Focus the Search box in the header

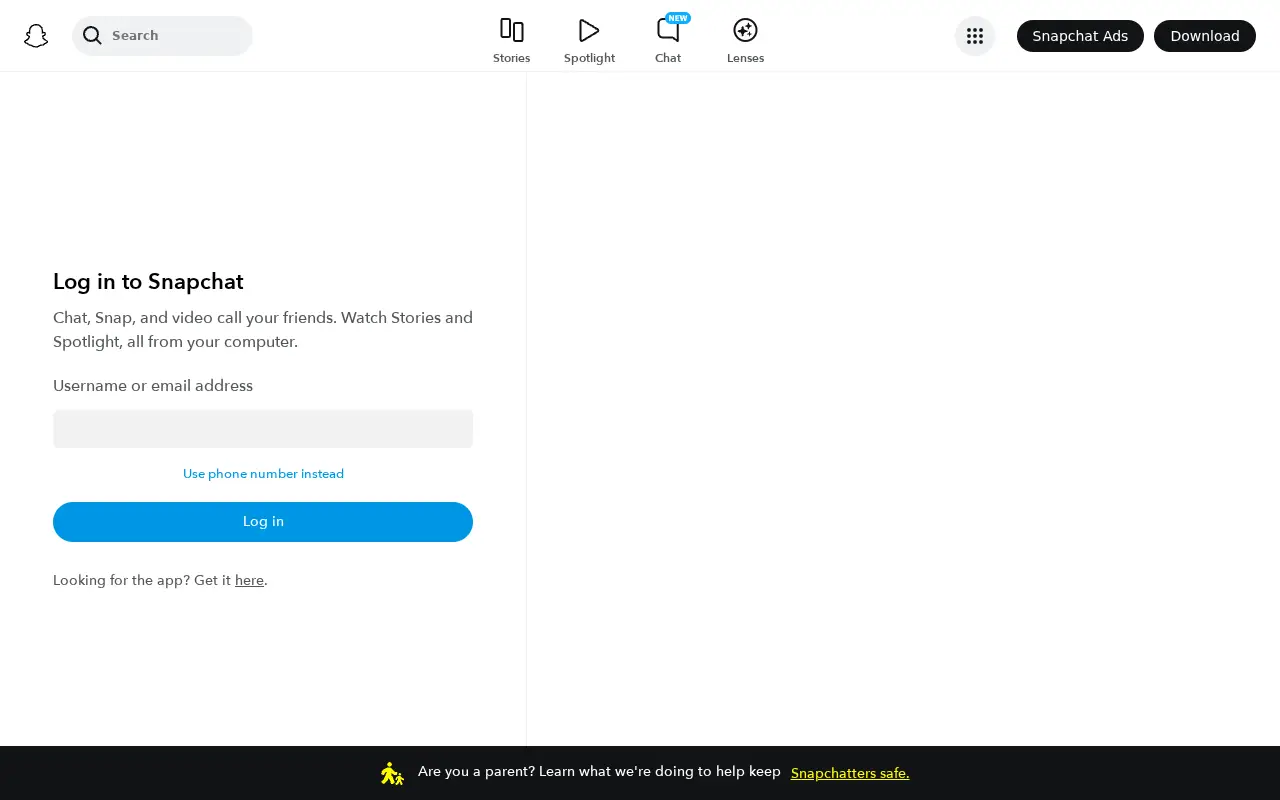162,36
